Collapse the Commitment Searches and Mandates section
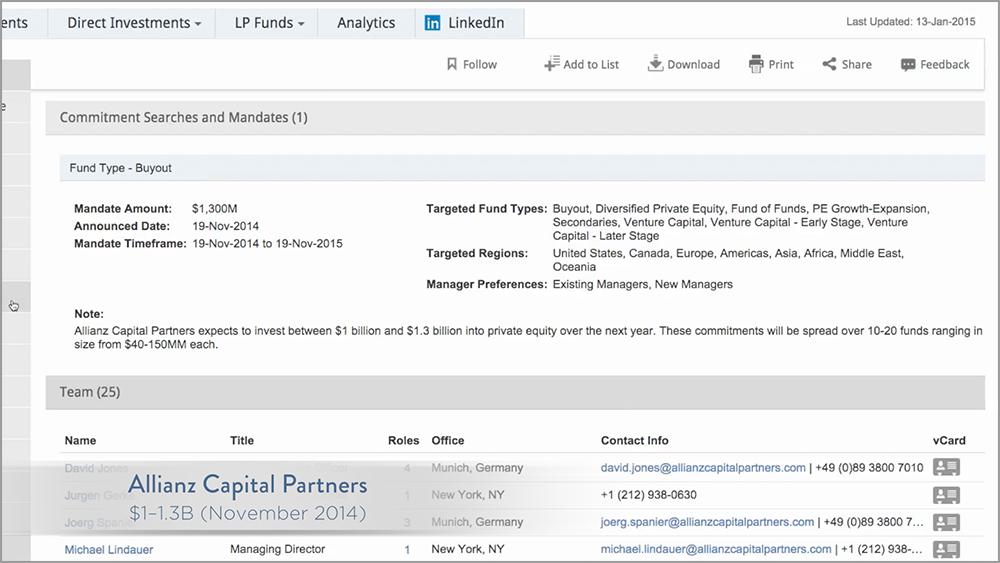Screen dimensions: 1000x563 pyautogui.click(x=515, y=117)
